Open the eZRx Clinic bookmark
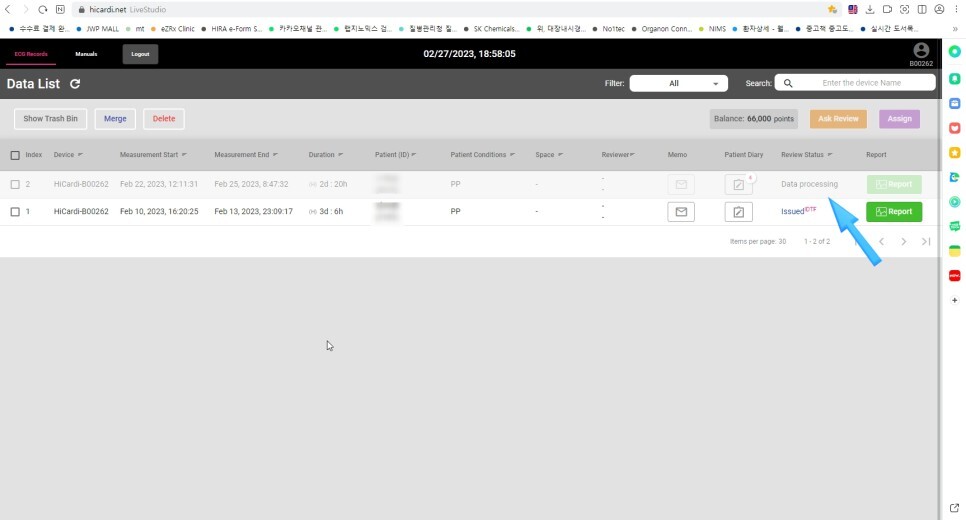Screen dimensions: 966x520 172,29
